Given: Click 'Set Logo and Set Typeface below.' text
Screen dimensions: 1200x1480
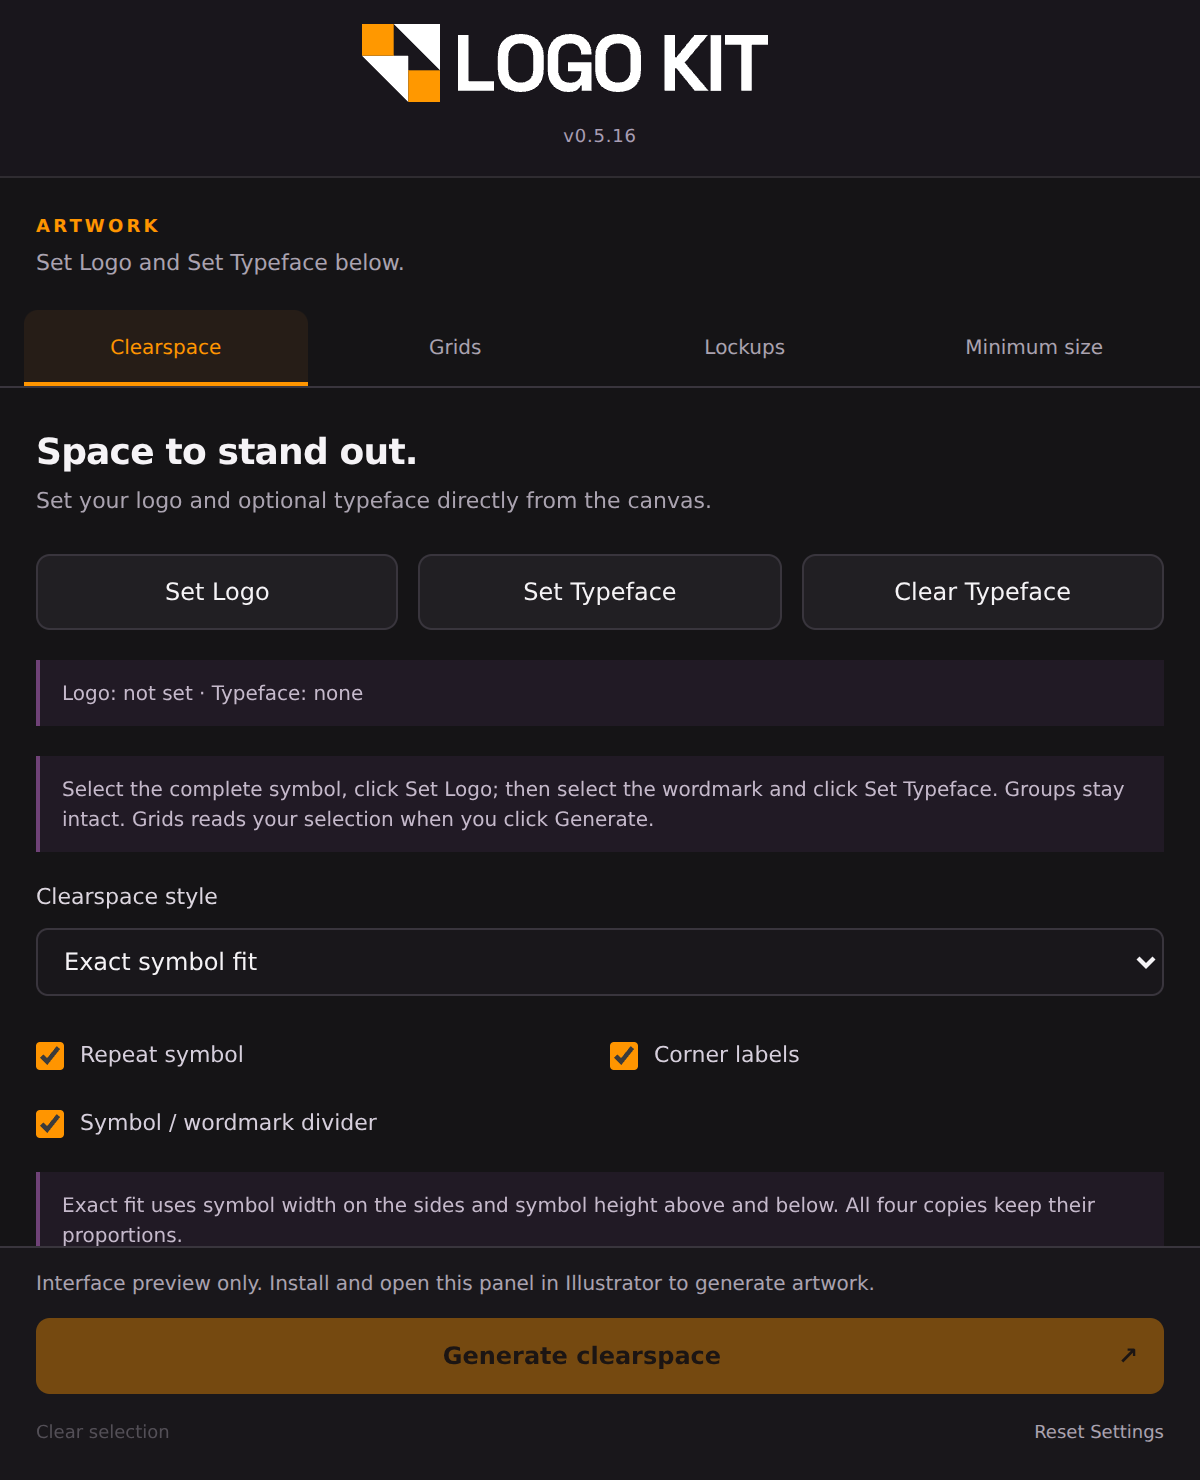Looking at the screenshot, I should 220,263.
